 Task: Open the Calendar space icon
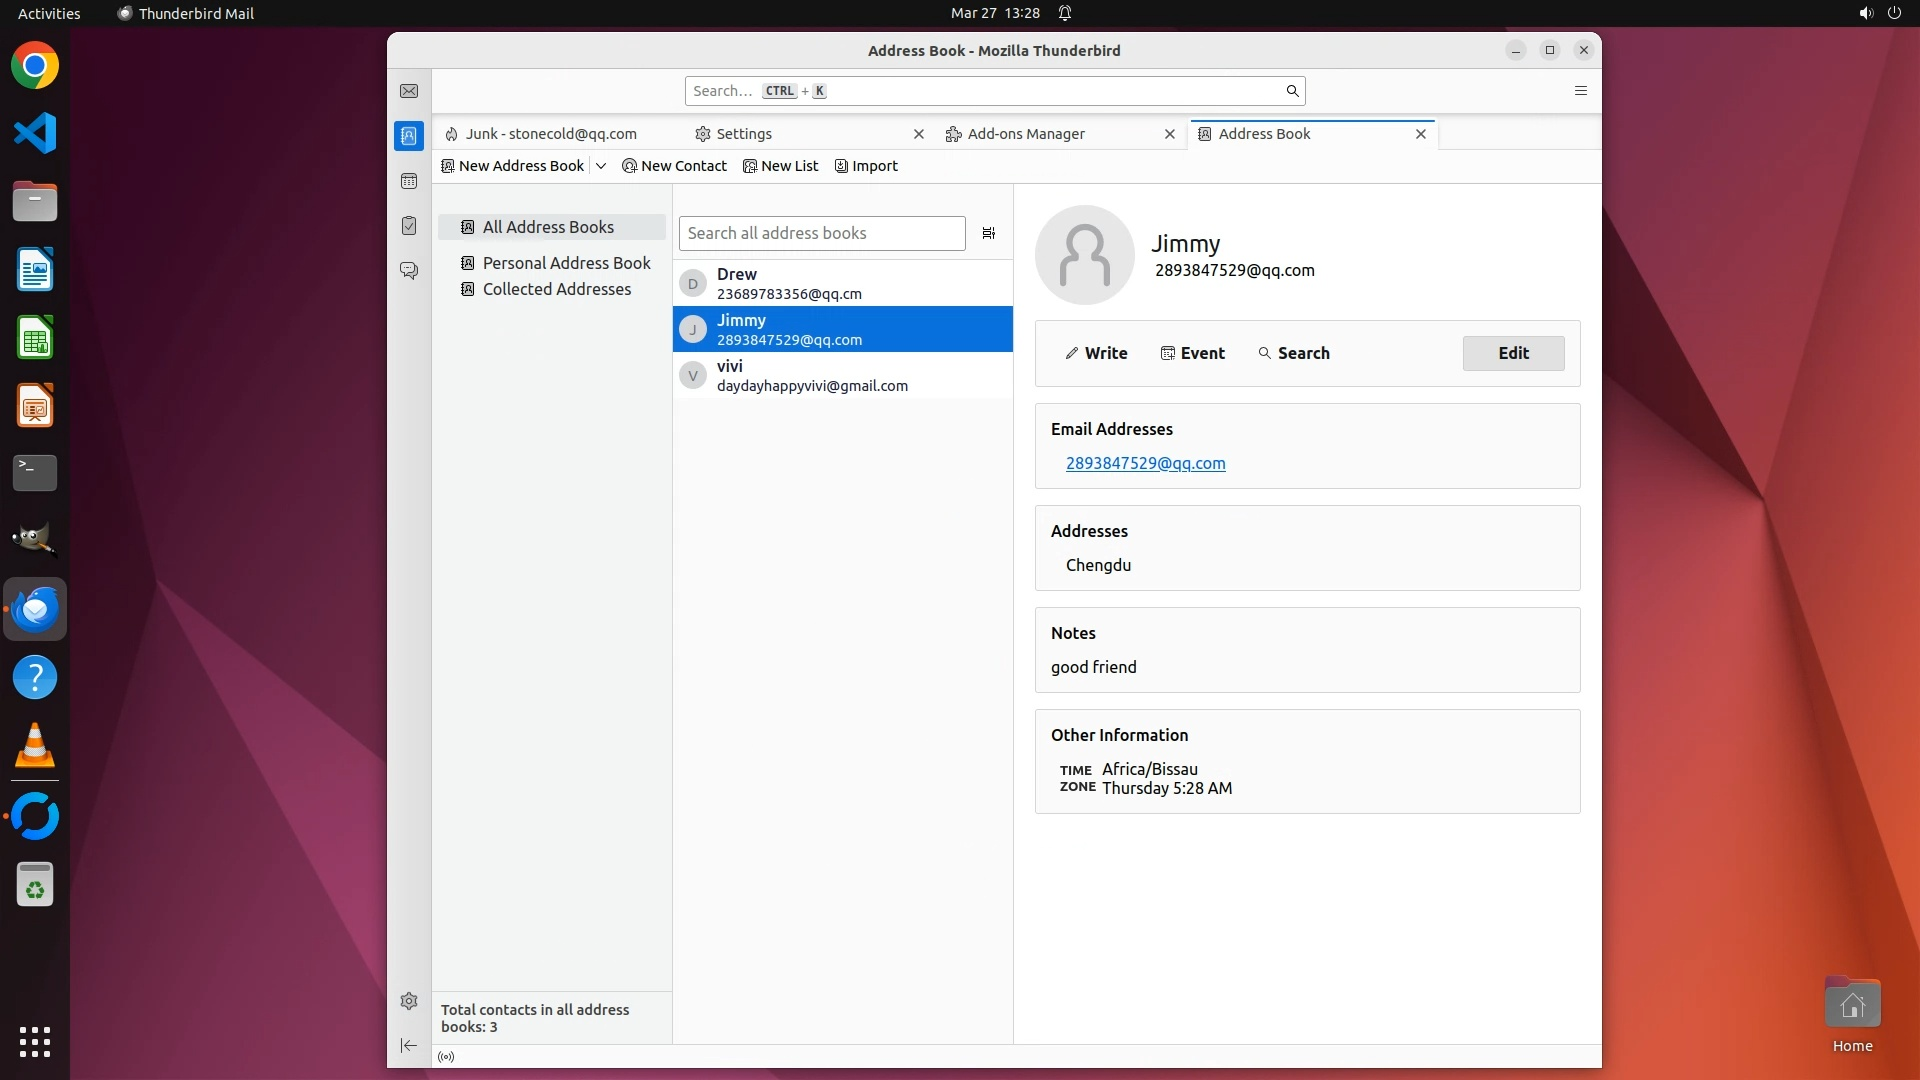pos(409,181)
